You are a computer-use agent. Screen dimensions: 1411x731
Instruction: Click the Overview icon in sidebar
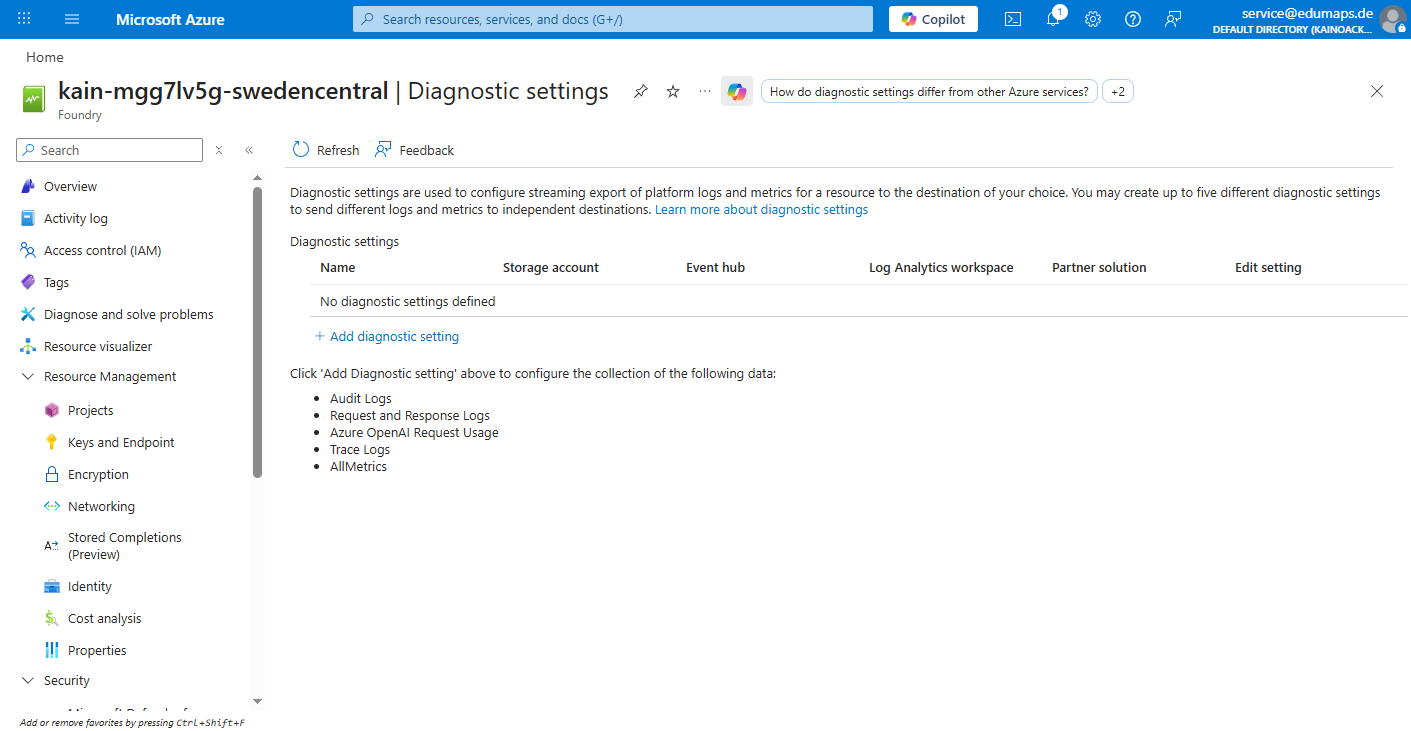coord(27,187)
